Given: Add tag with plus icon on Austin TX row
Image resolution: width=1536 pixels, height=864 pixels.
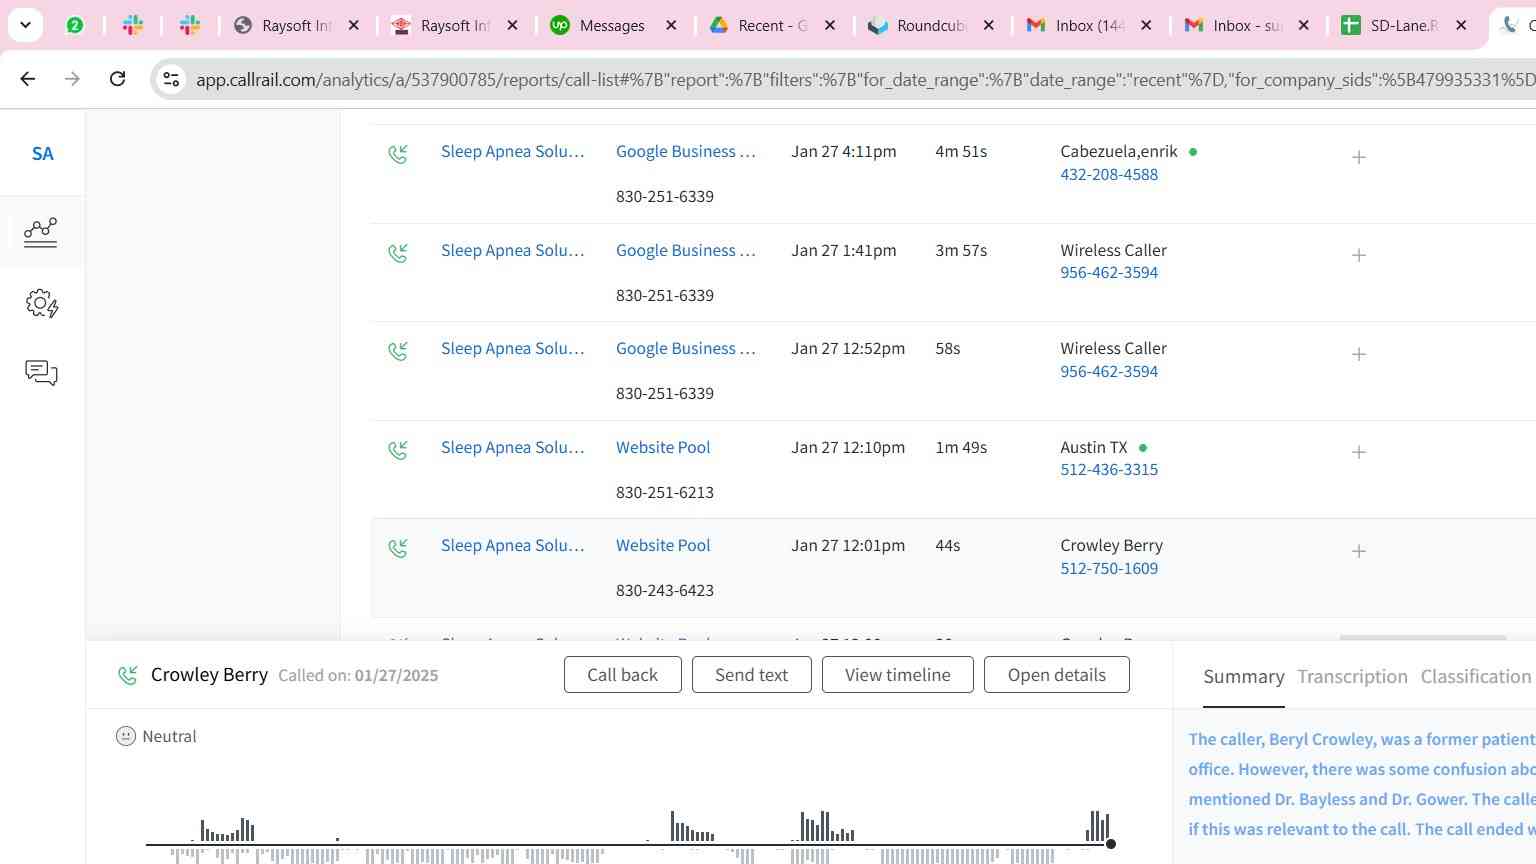Looking at the screenshot, I should click(x=1359, y=452).
